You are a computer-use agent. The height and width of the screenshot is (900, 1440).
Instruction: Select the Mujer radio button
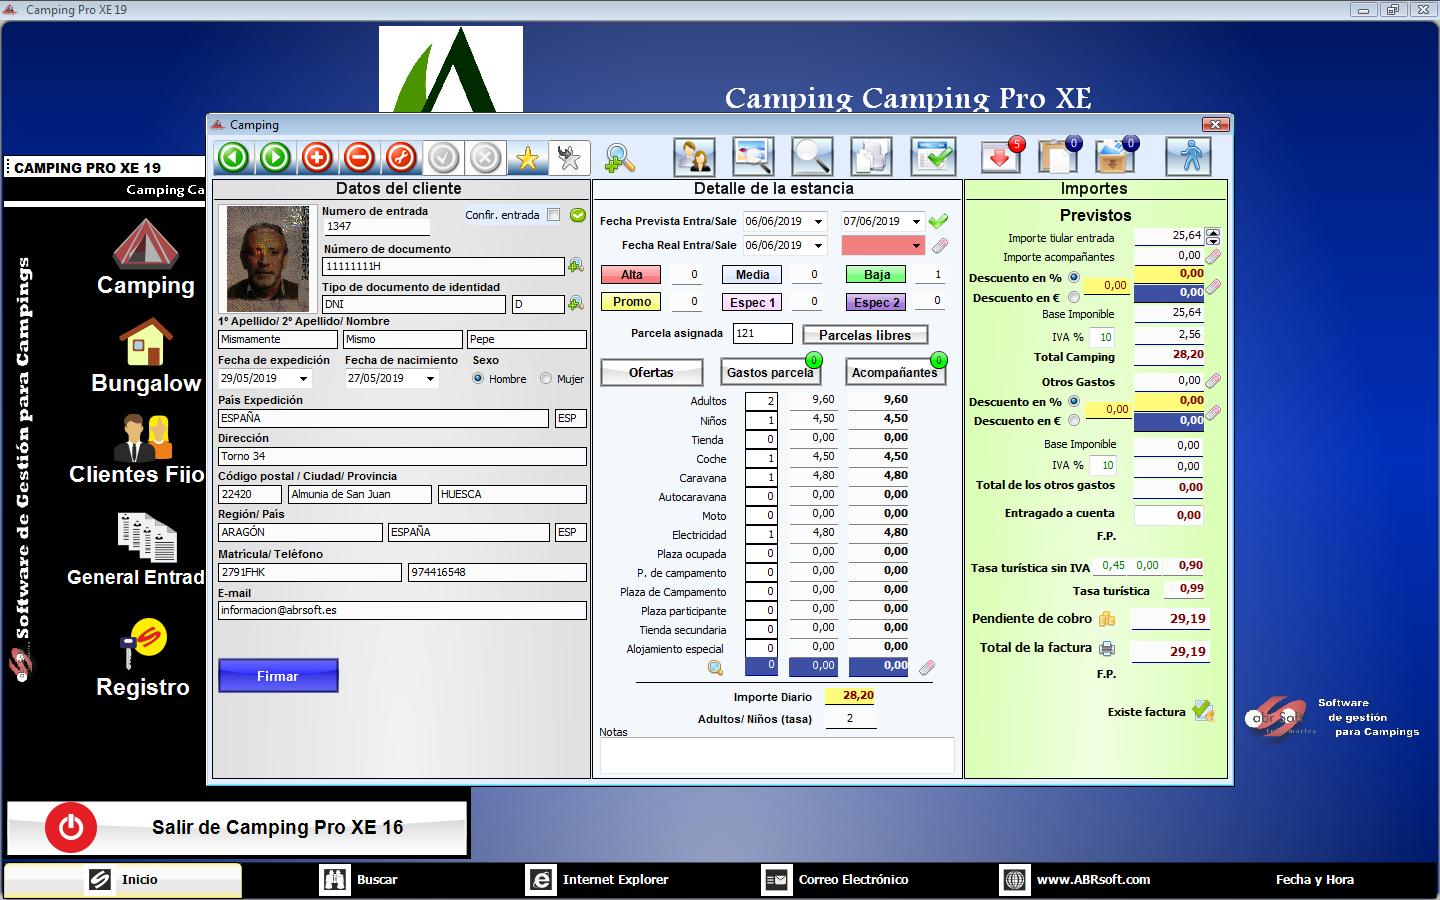(x=546, y=379)
